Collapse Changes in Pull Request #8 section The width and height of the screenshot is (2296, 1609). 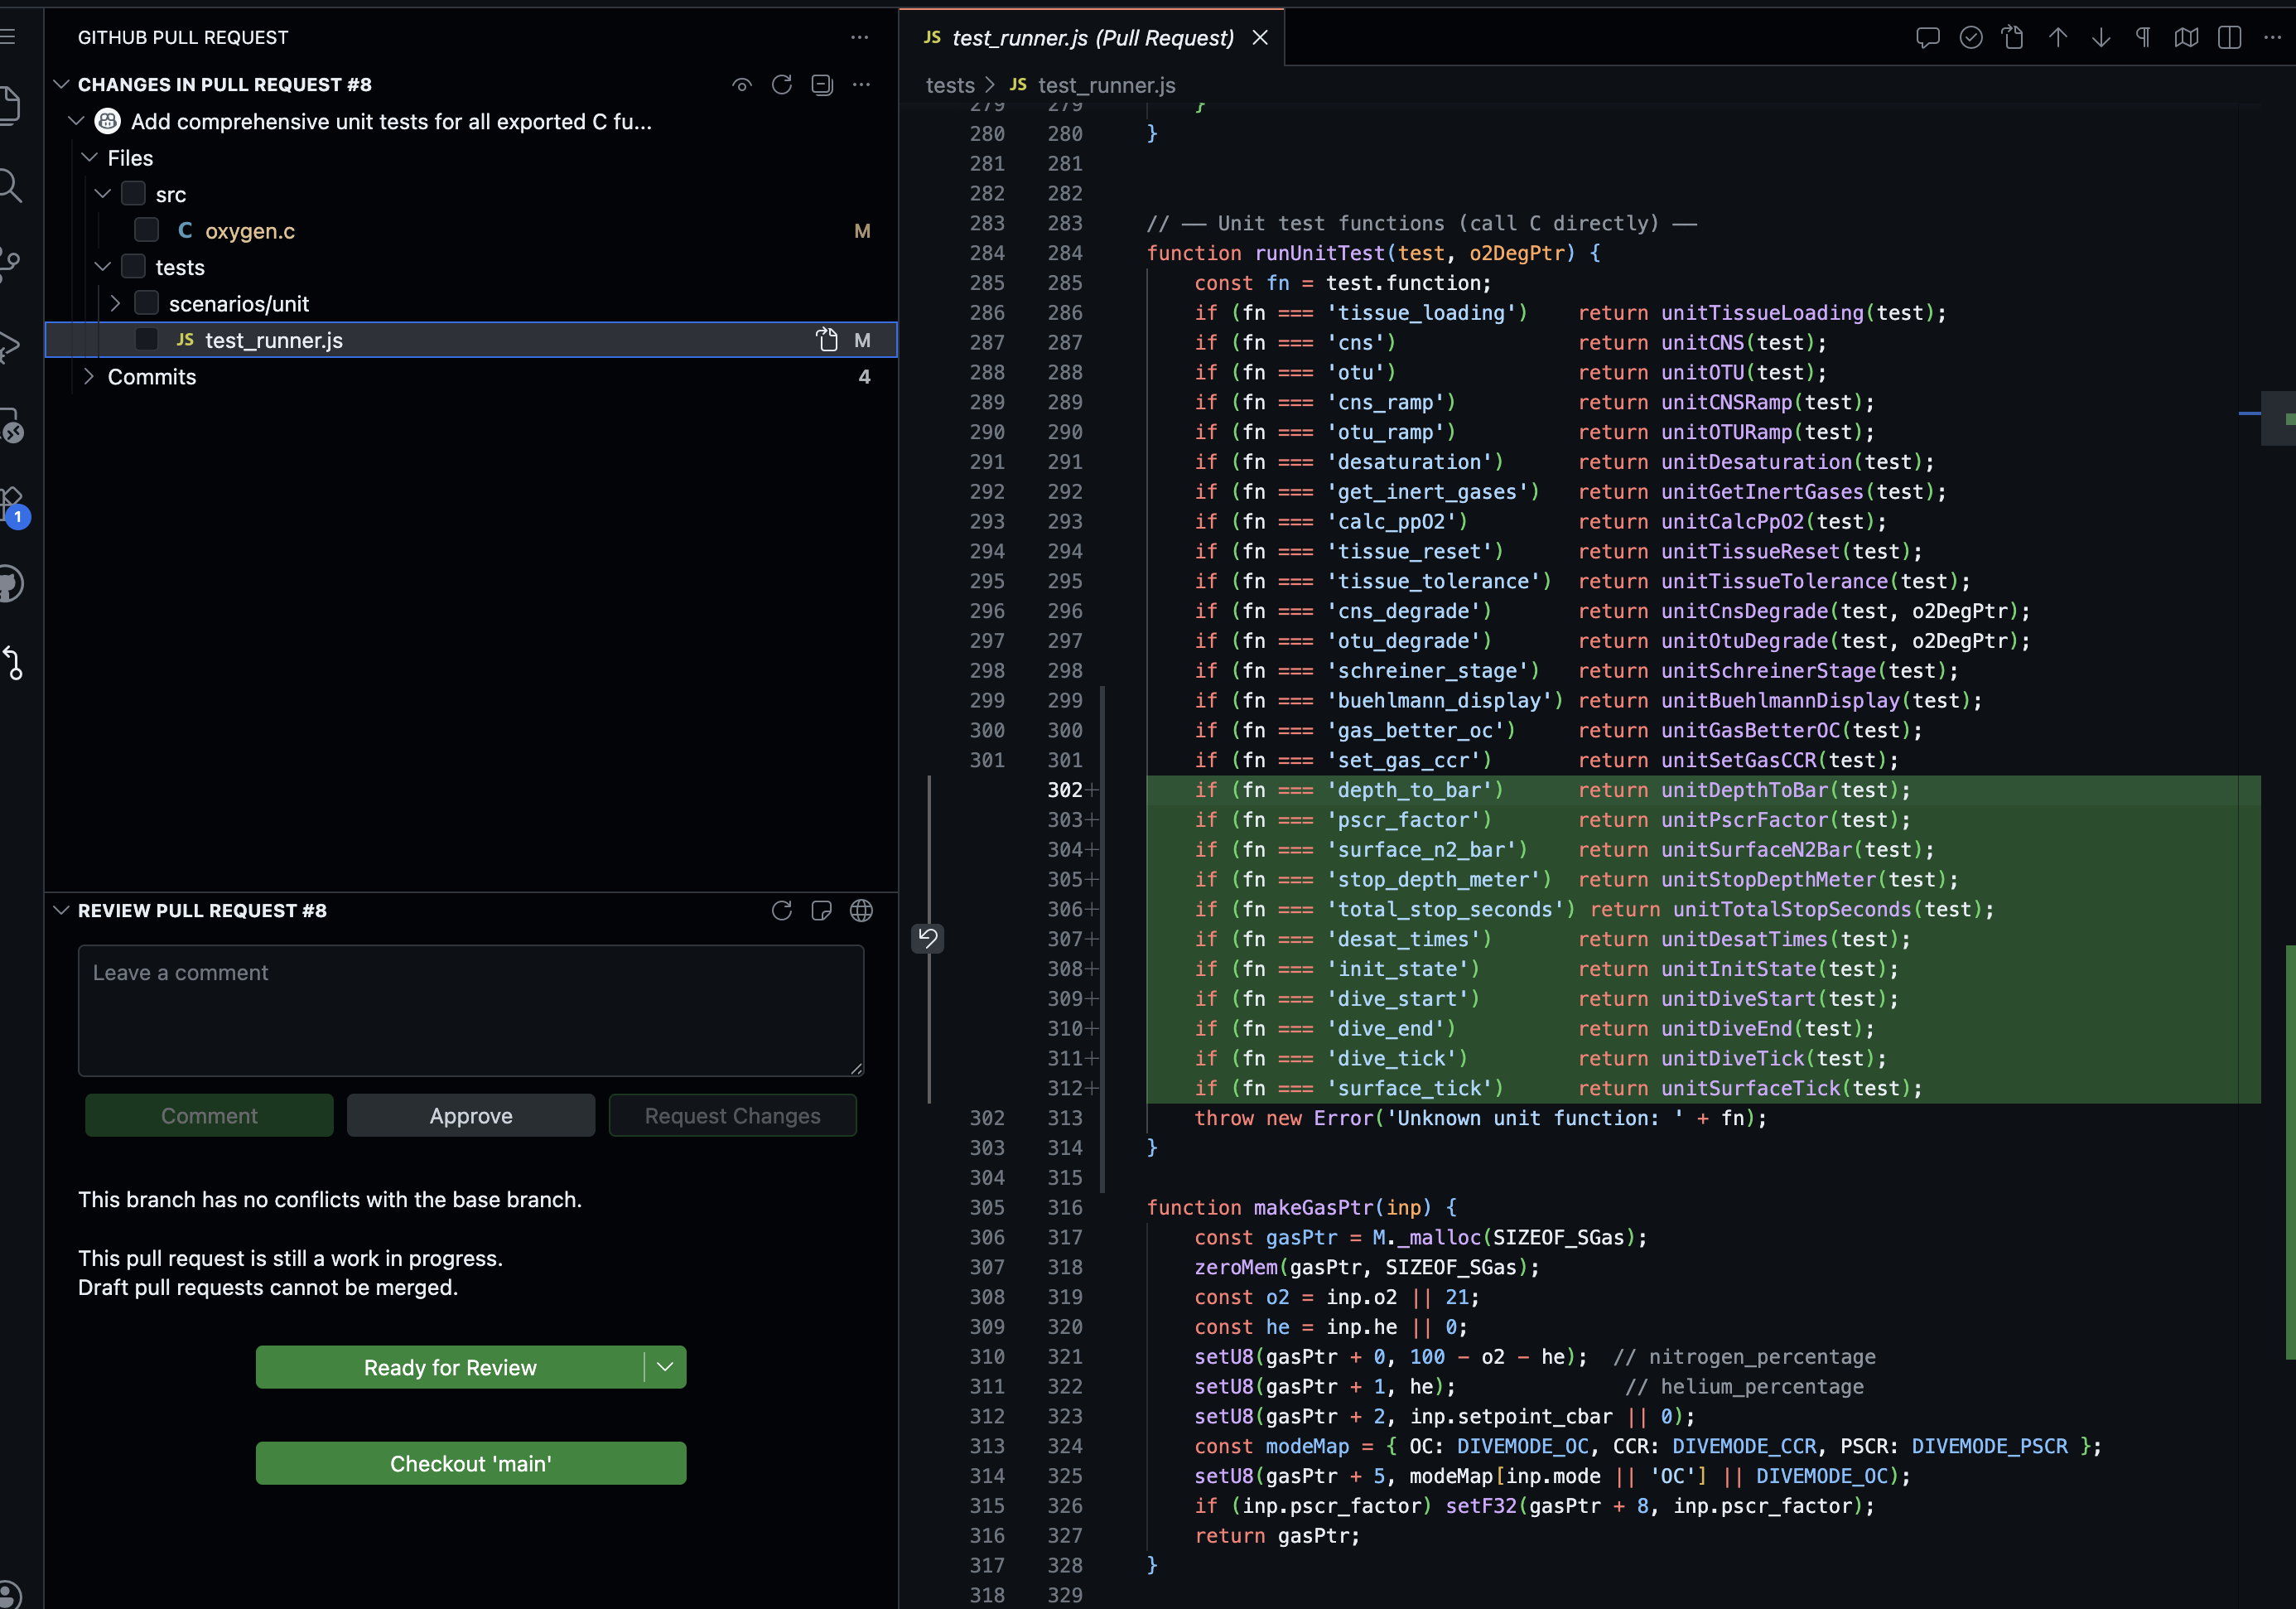61,85
